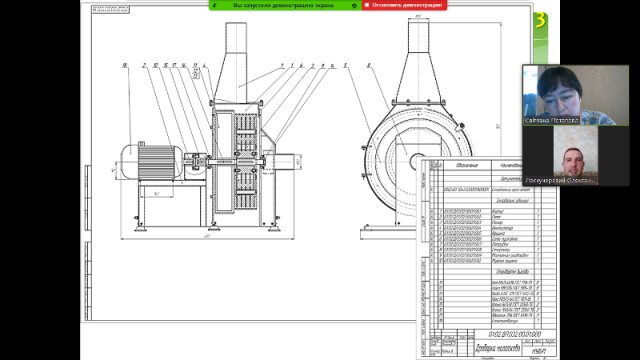
Task: Click the vertical outlet pipe in left view
Action: click(x=236, y=62)
